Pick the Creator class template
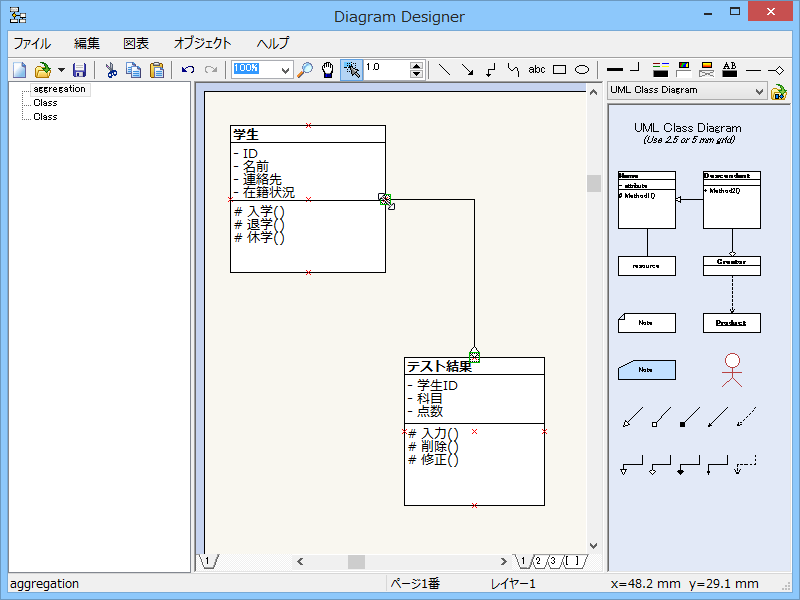The image size is (800, 600). point(732,266)
